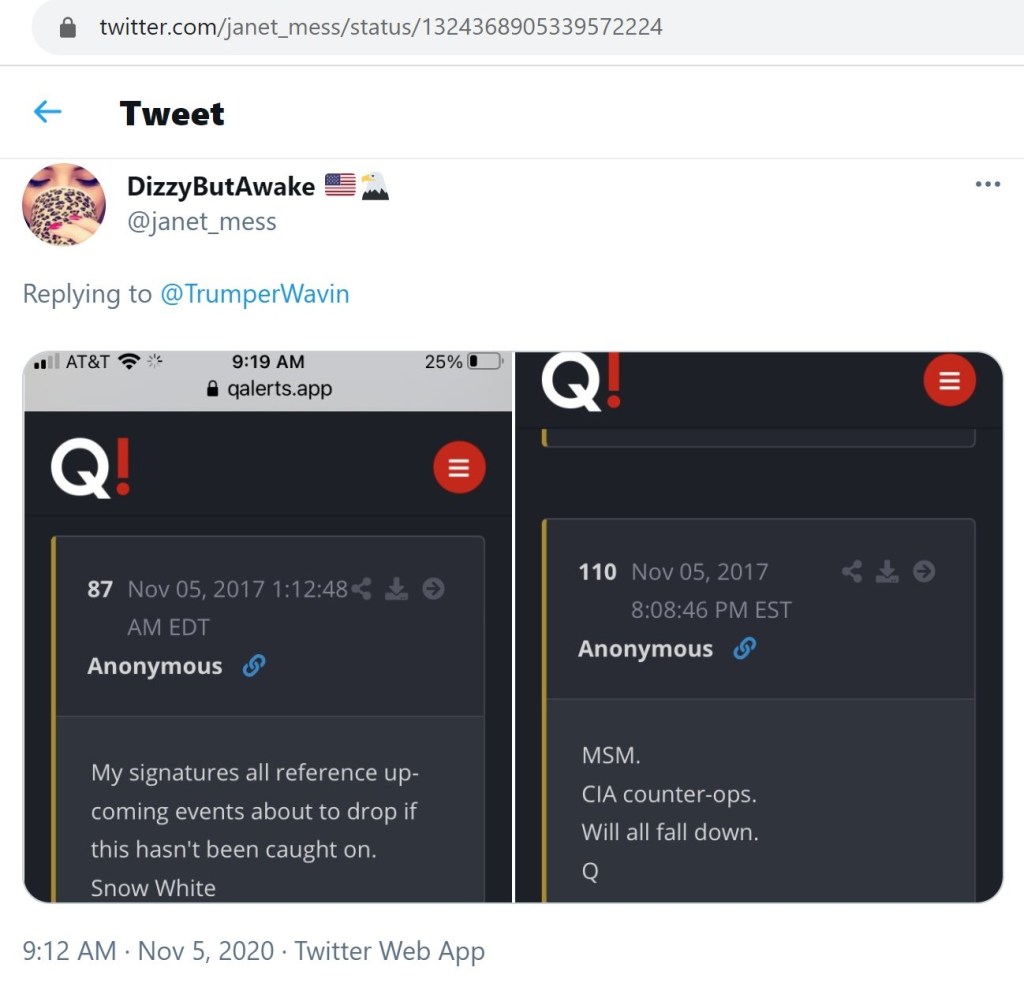The width and height of the screenshot is (1024, 986).
Task: Open the three-dot more options menu
Action: click(x=987, y=184)
